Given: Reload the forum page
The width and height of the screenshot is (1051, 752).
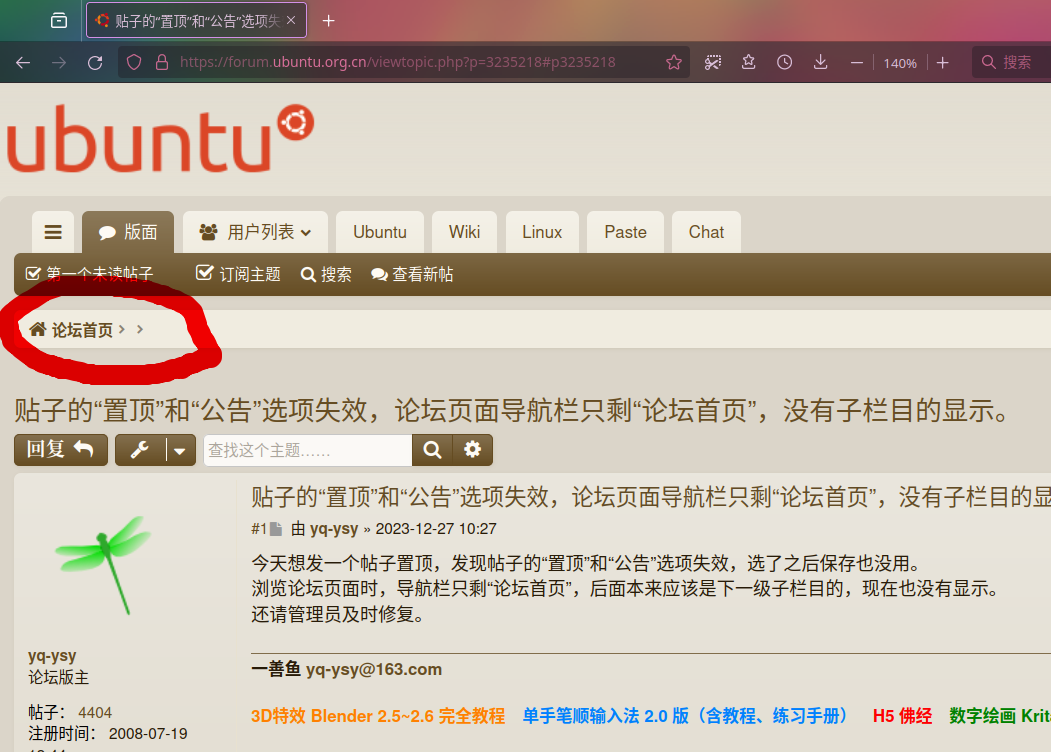Looking at the screenshot, I should coord(95,62).
